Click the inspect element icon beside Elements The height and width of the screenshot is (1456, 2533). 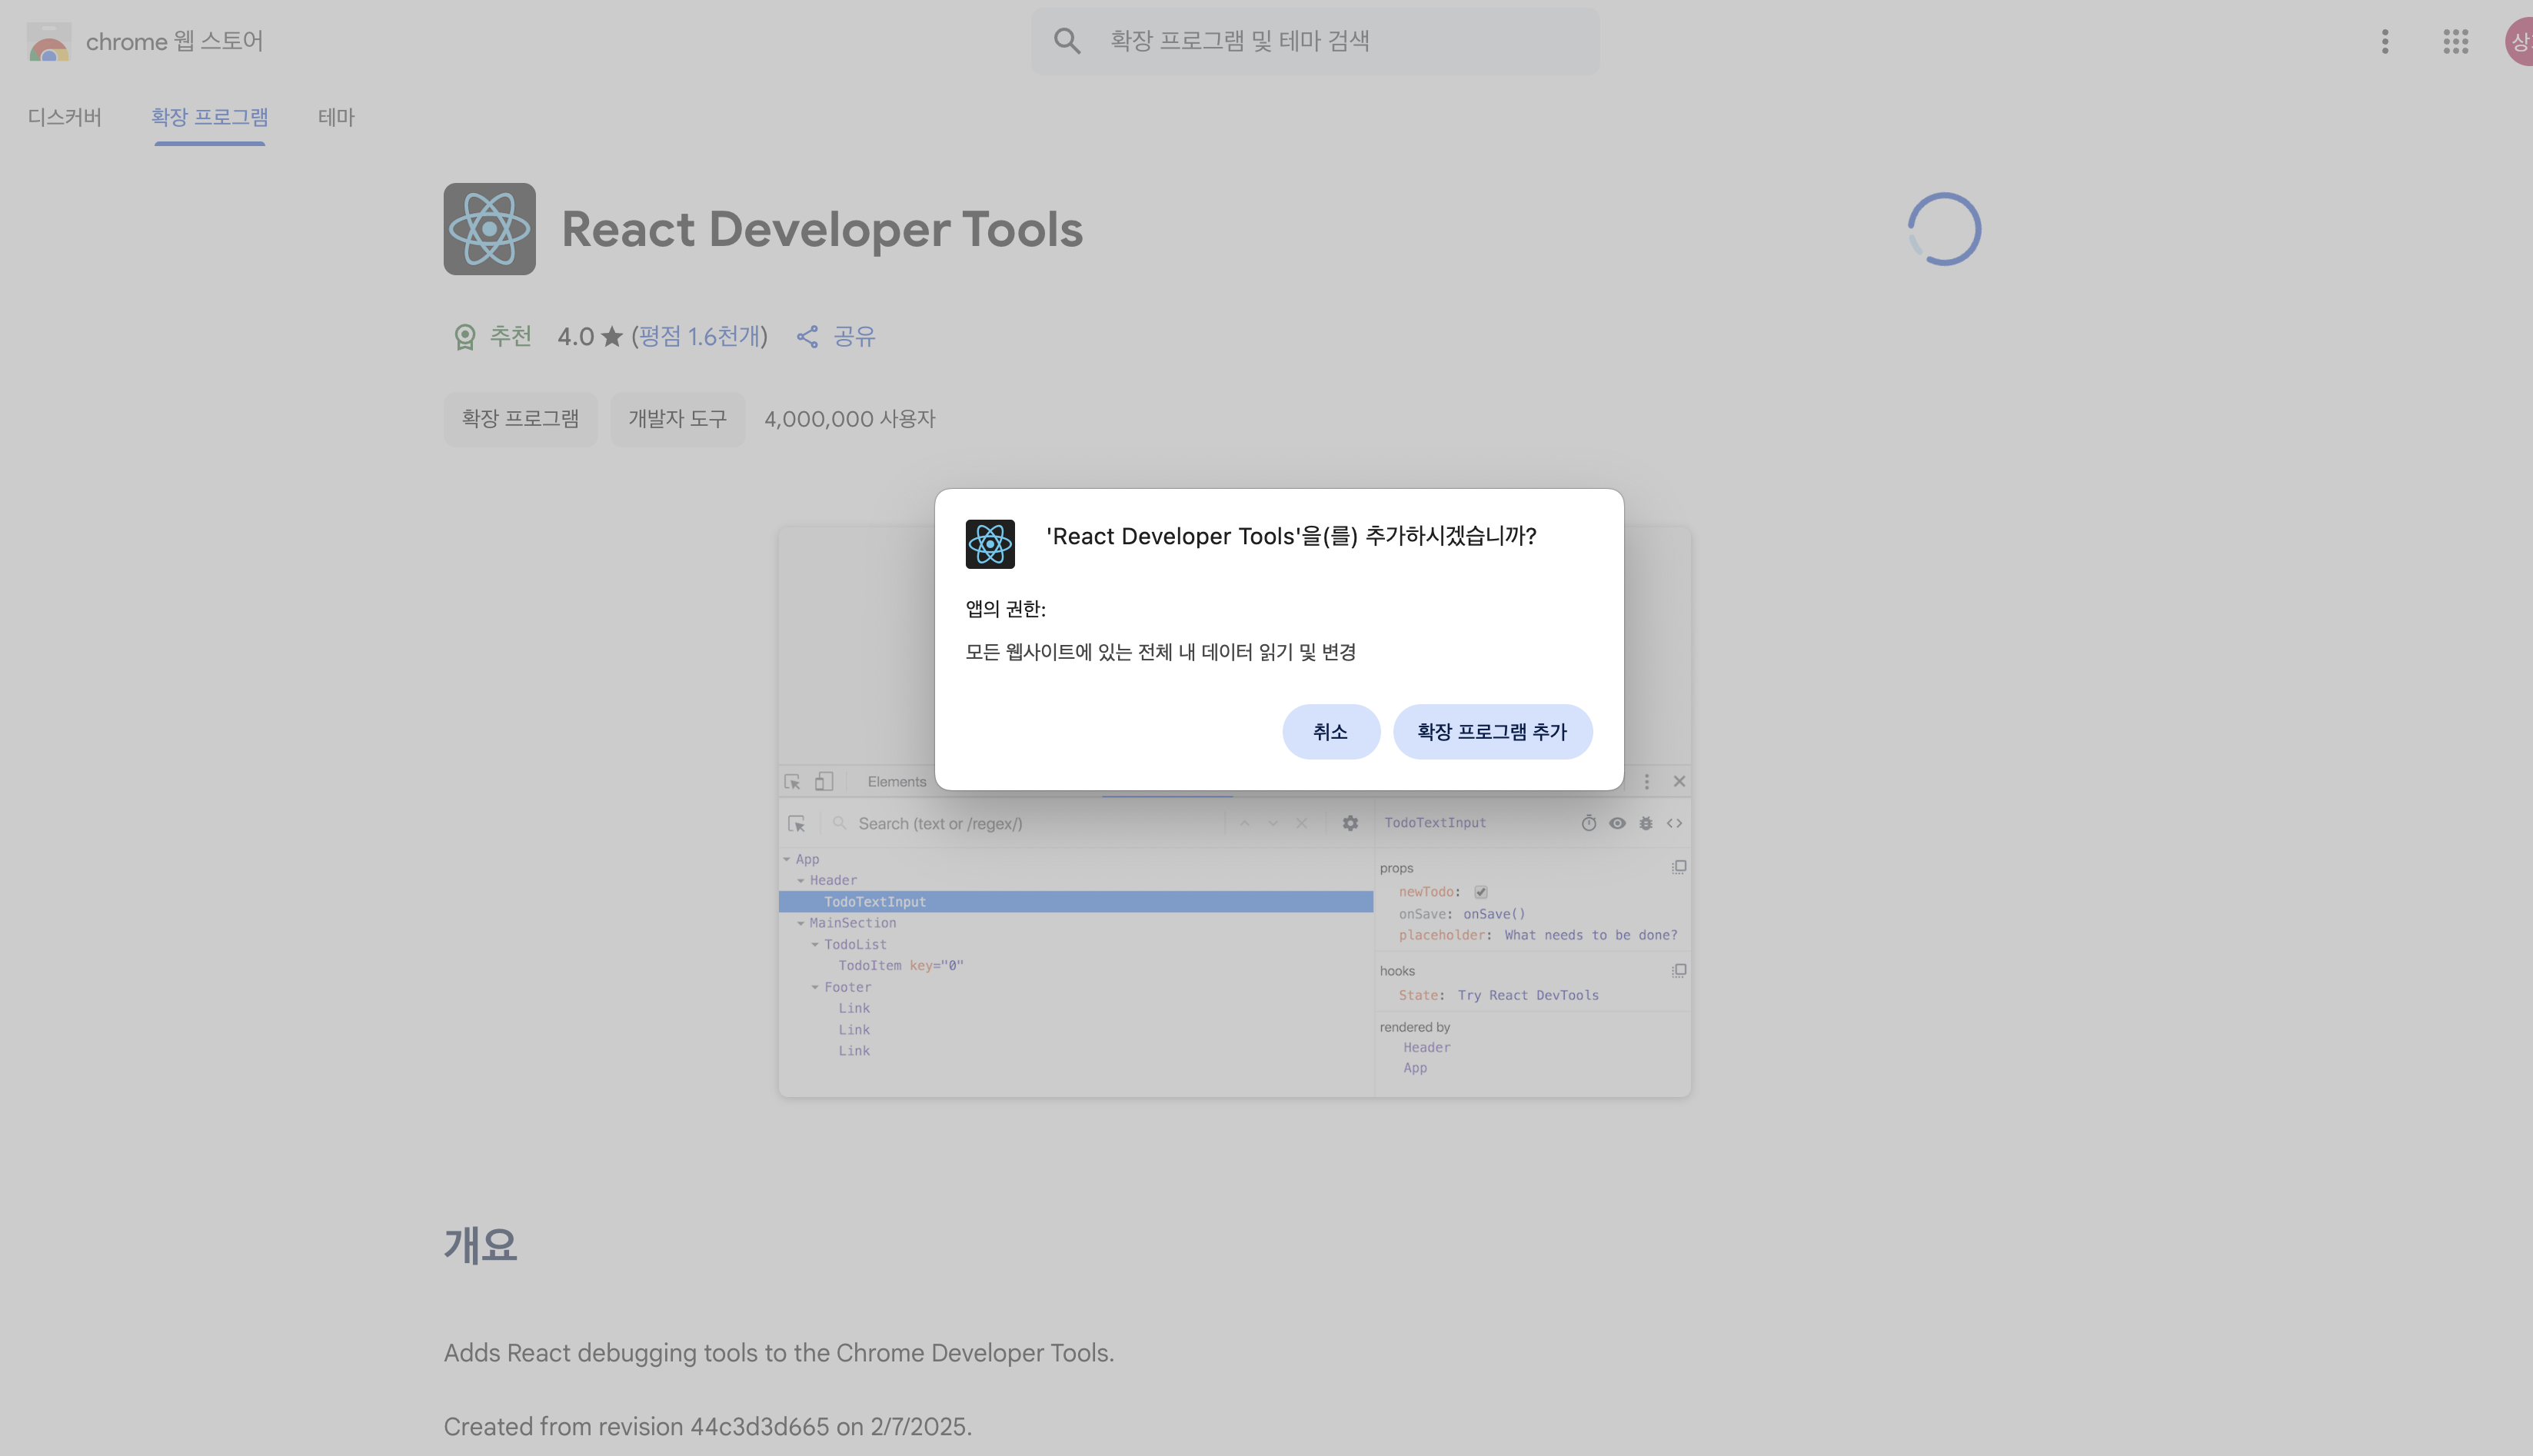(792, 782)
